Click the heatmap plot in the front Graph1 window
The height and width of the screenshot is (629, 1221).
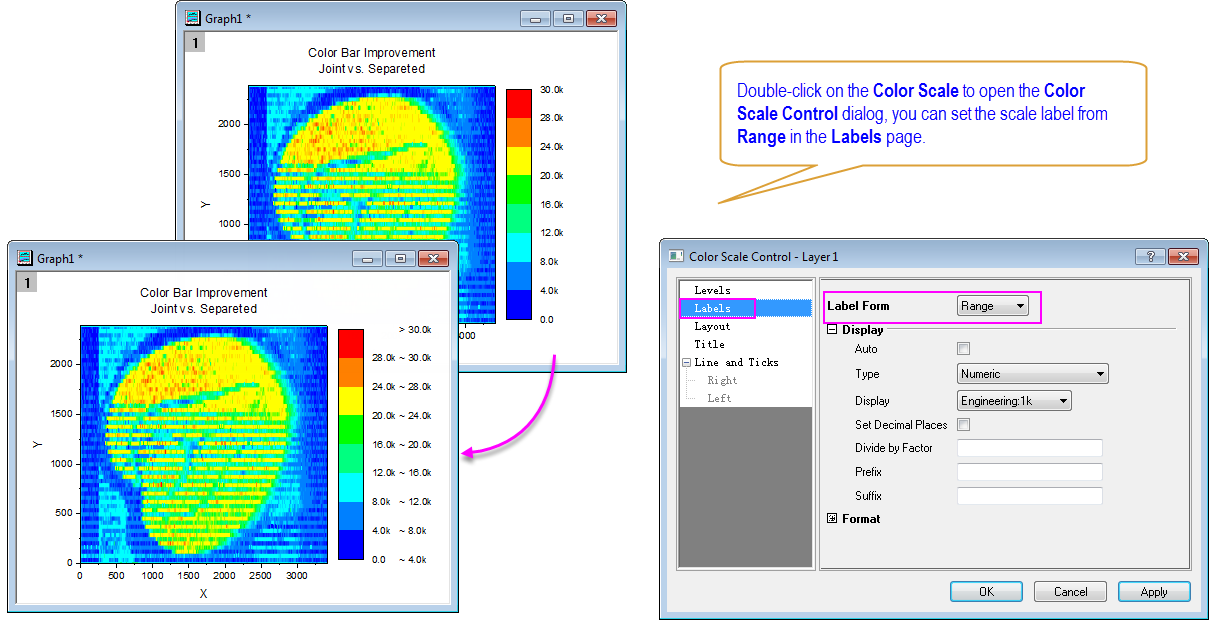(x=204, y=444)
